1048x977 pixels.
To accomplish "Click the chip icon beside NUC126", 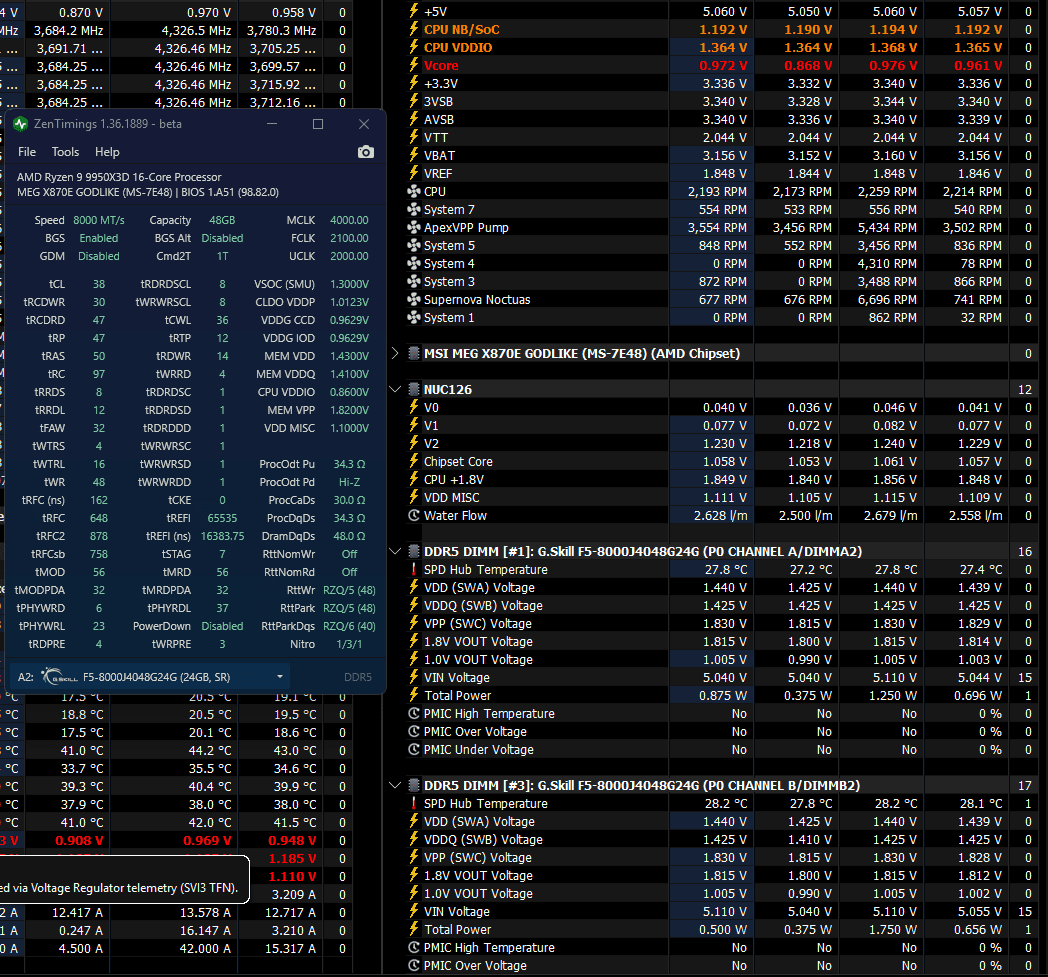I will (x=414, y=389).
